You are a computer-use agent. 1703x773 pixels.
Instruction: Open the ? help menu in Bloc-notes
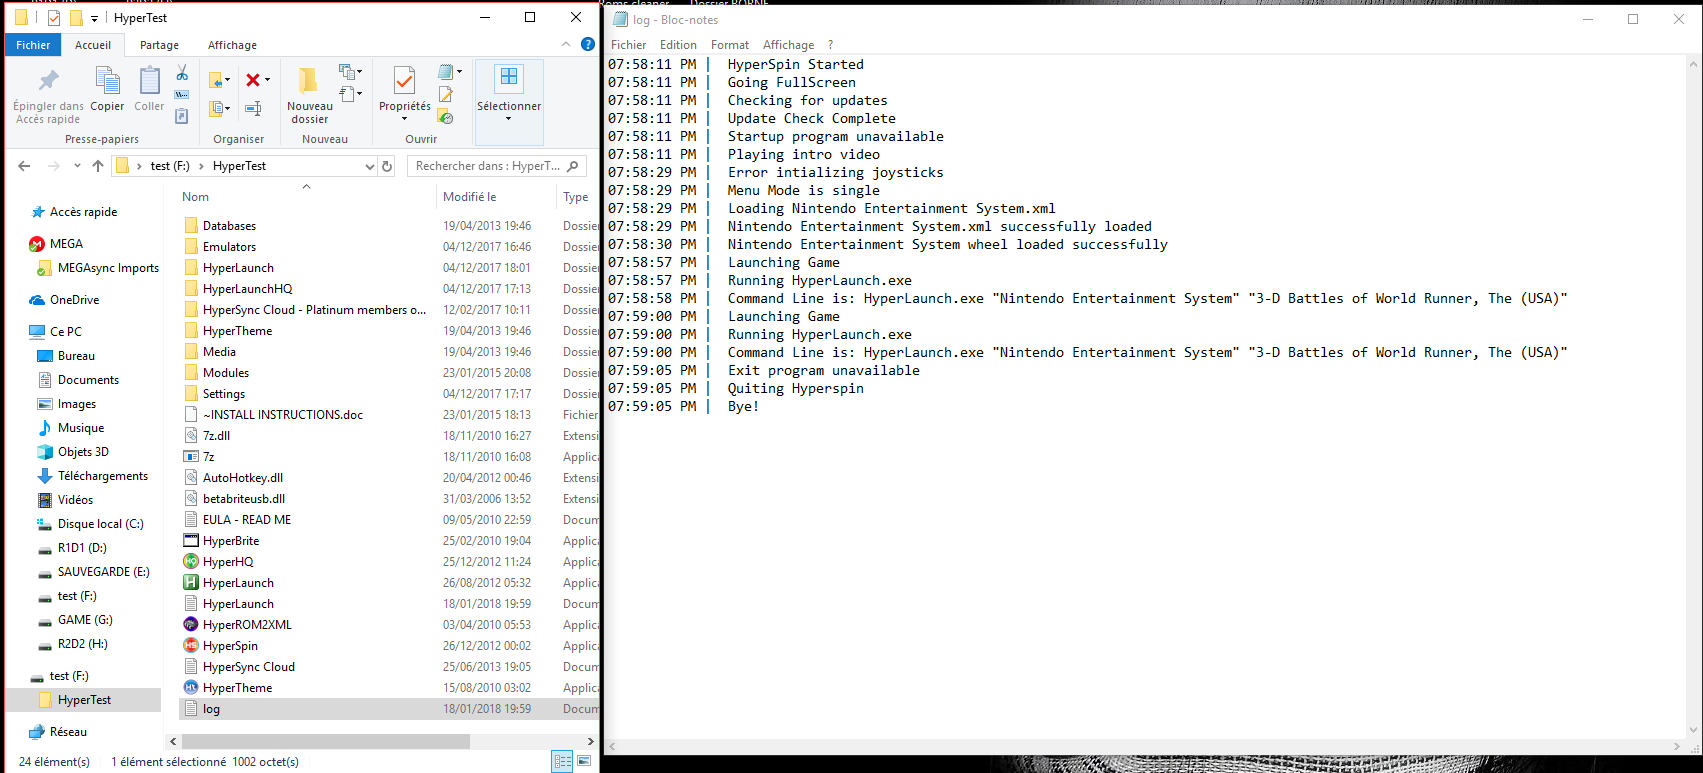click(830, 45)
